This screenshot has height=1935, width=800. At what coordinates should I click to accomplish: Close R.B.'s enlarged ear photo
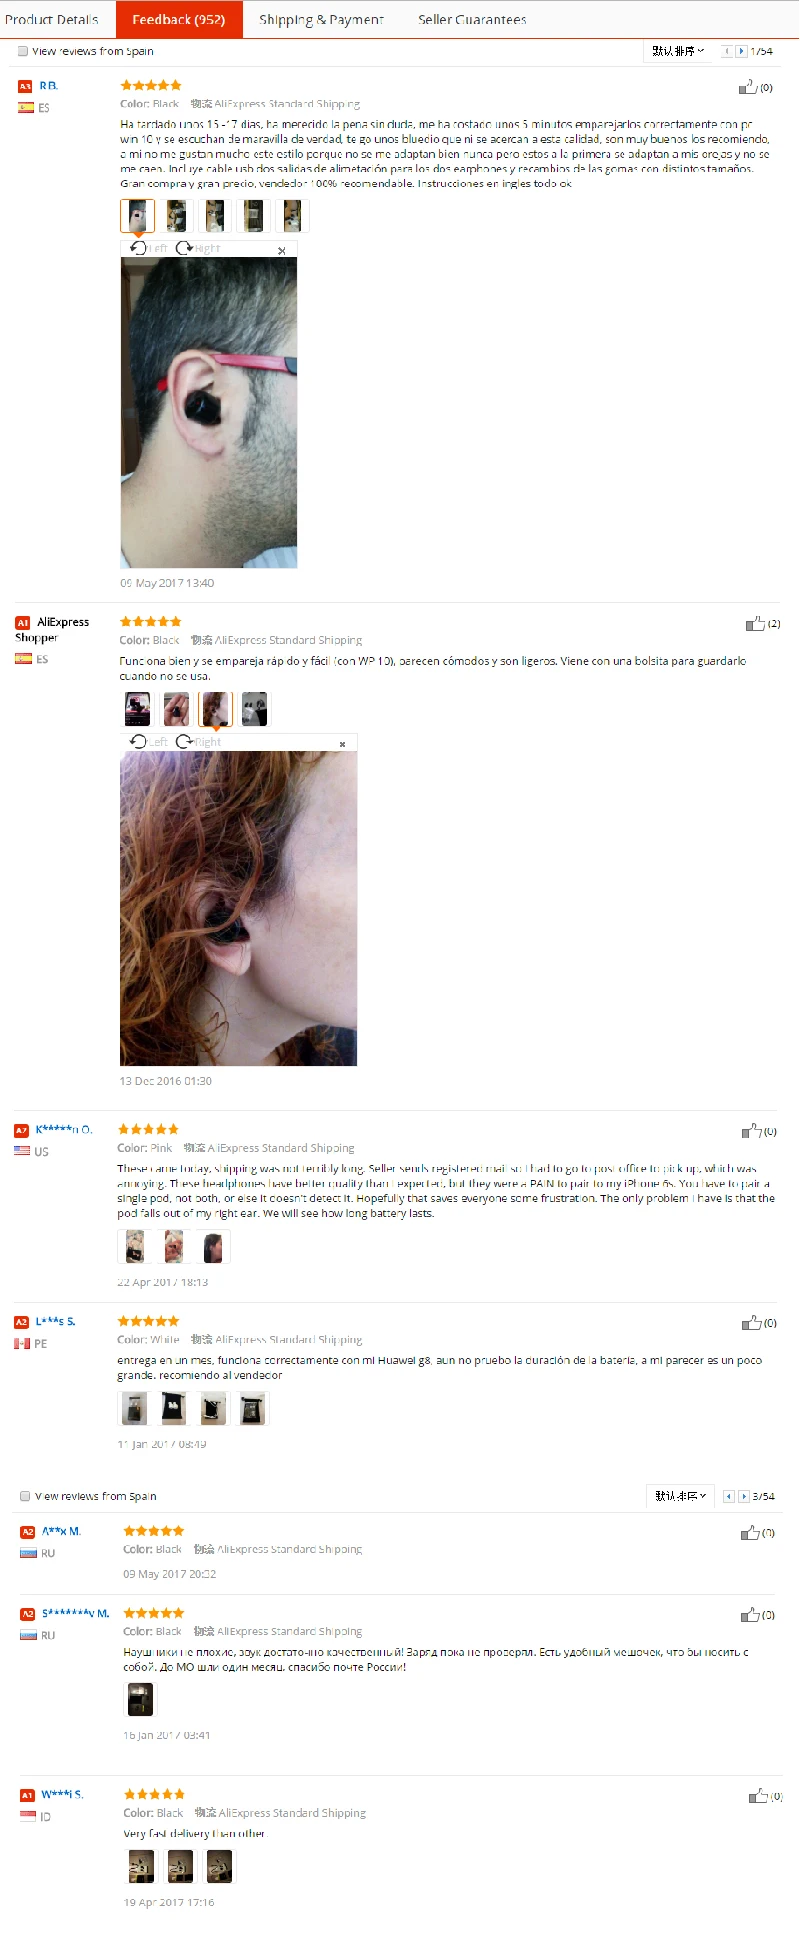tap(281, 250)
